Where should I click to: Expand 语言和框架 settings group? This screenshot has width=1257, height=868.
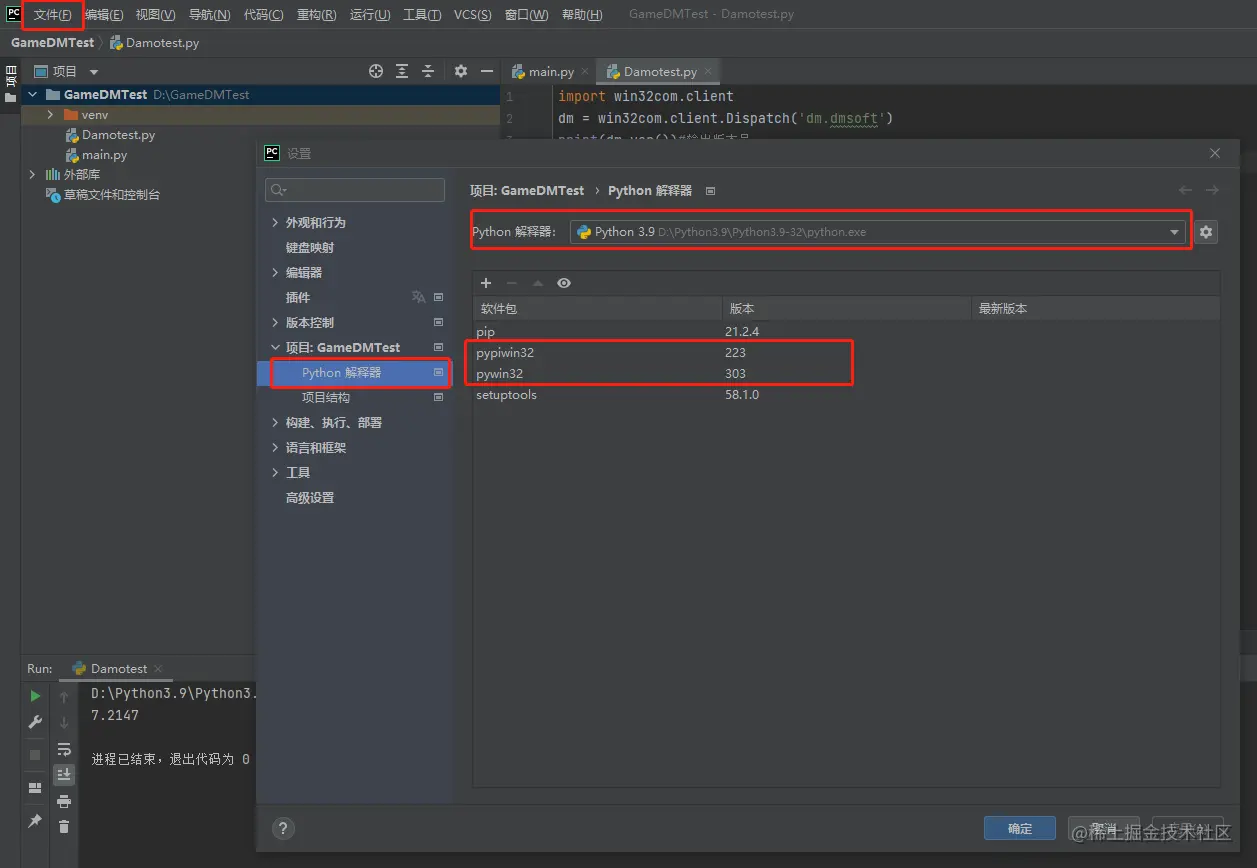pos(275,447)
